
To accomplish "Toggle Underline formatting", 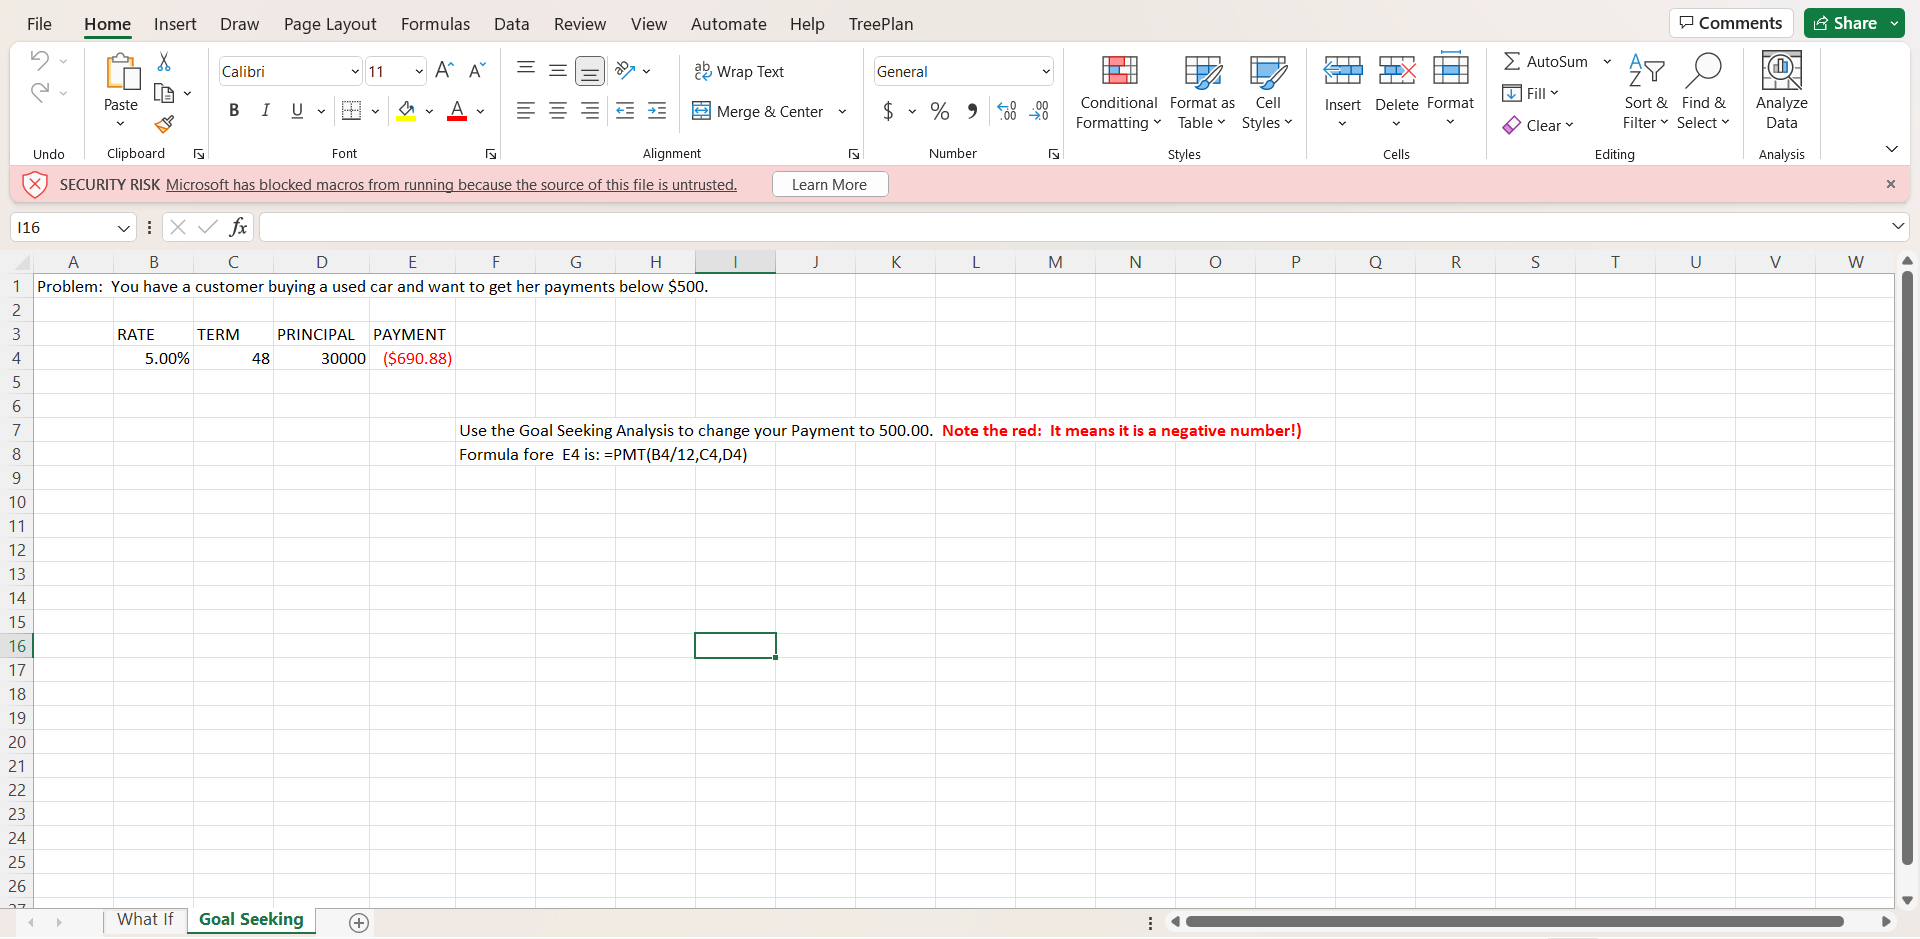I will 297,110.
